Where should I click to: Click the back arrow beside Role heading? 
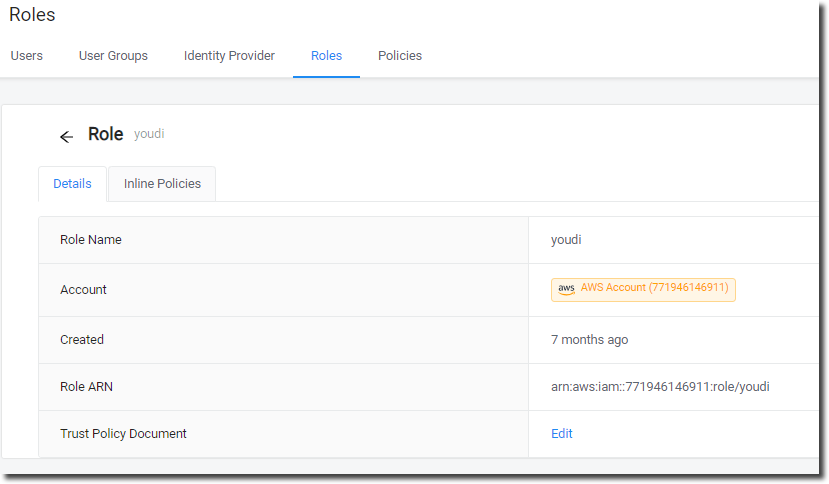click(66, 137)
